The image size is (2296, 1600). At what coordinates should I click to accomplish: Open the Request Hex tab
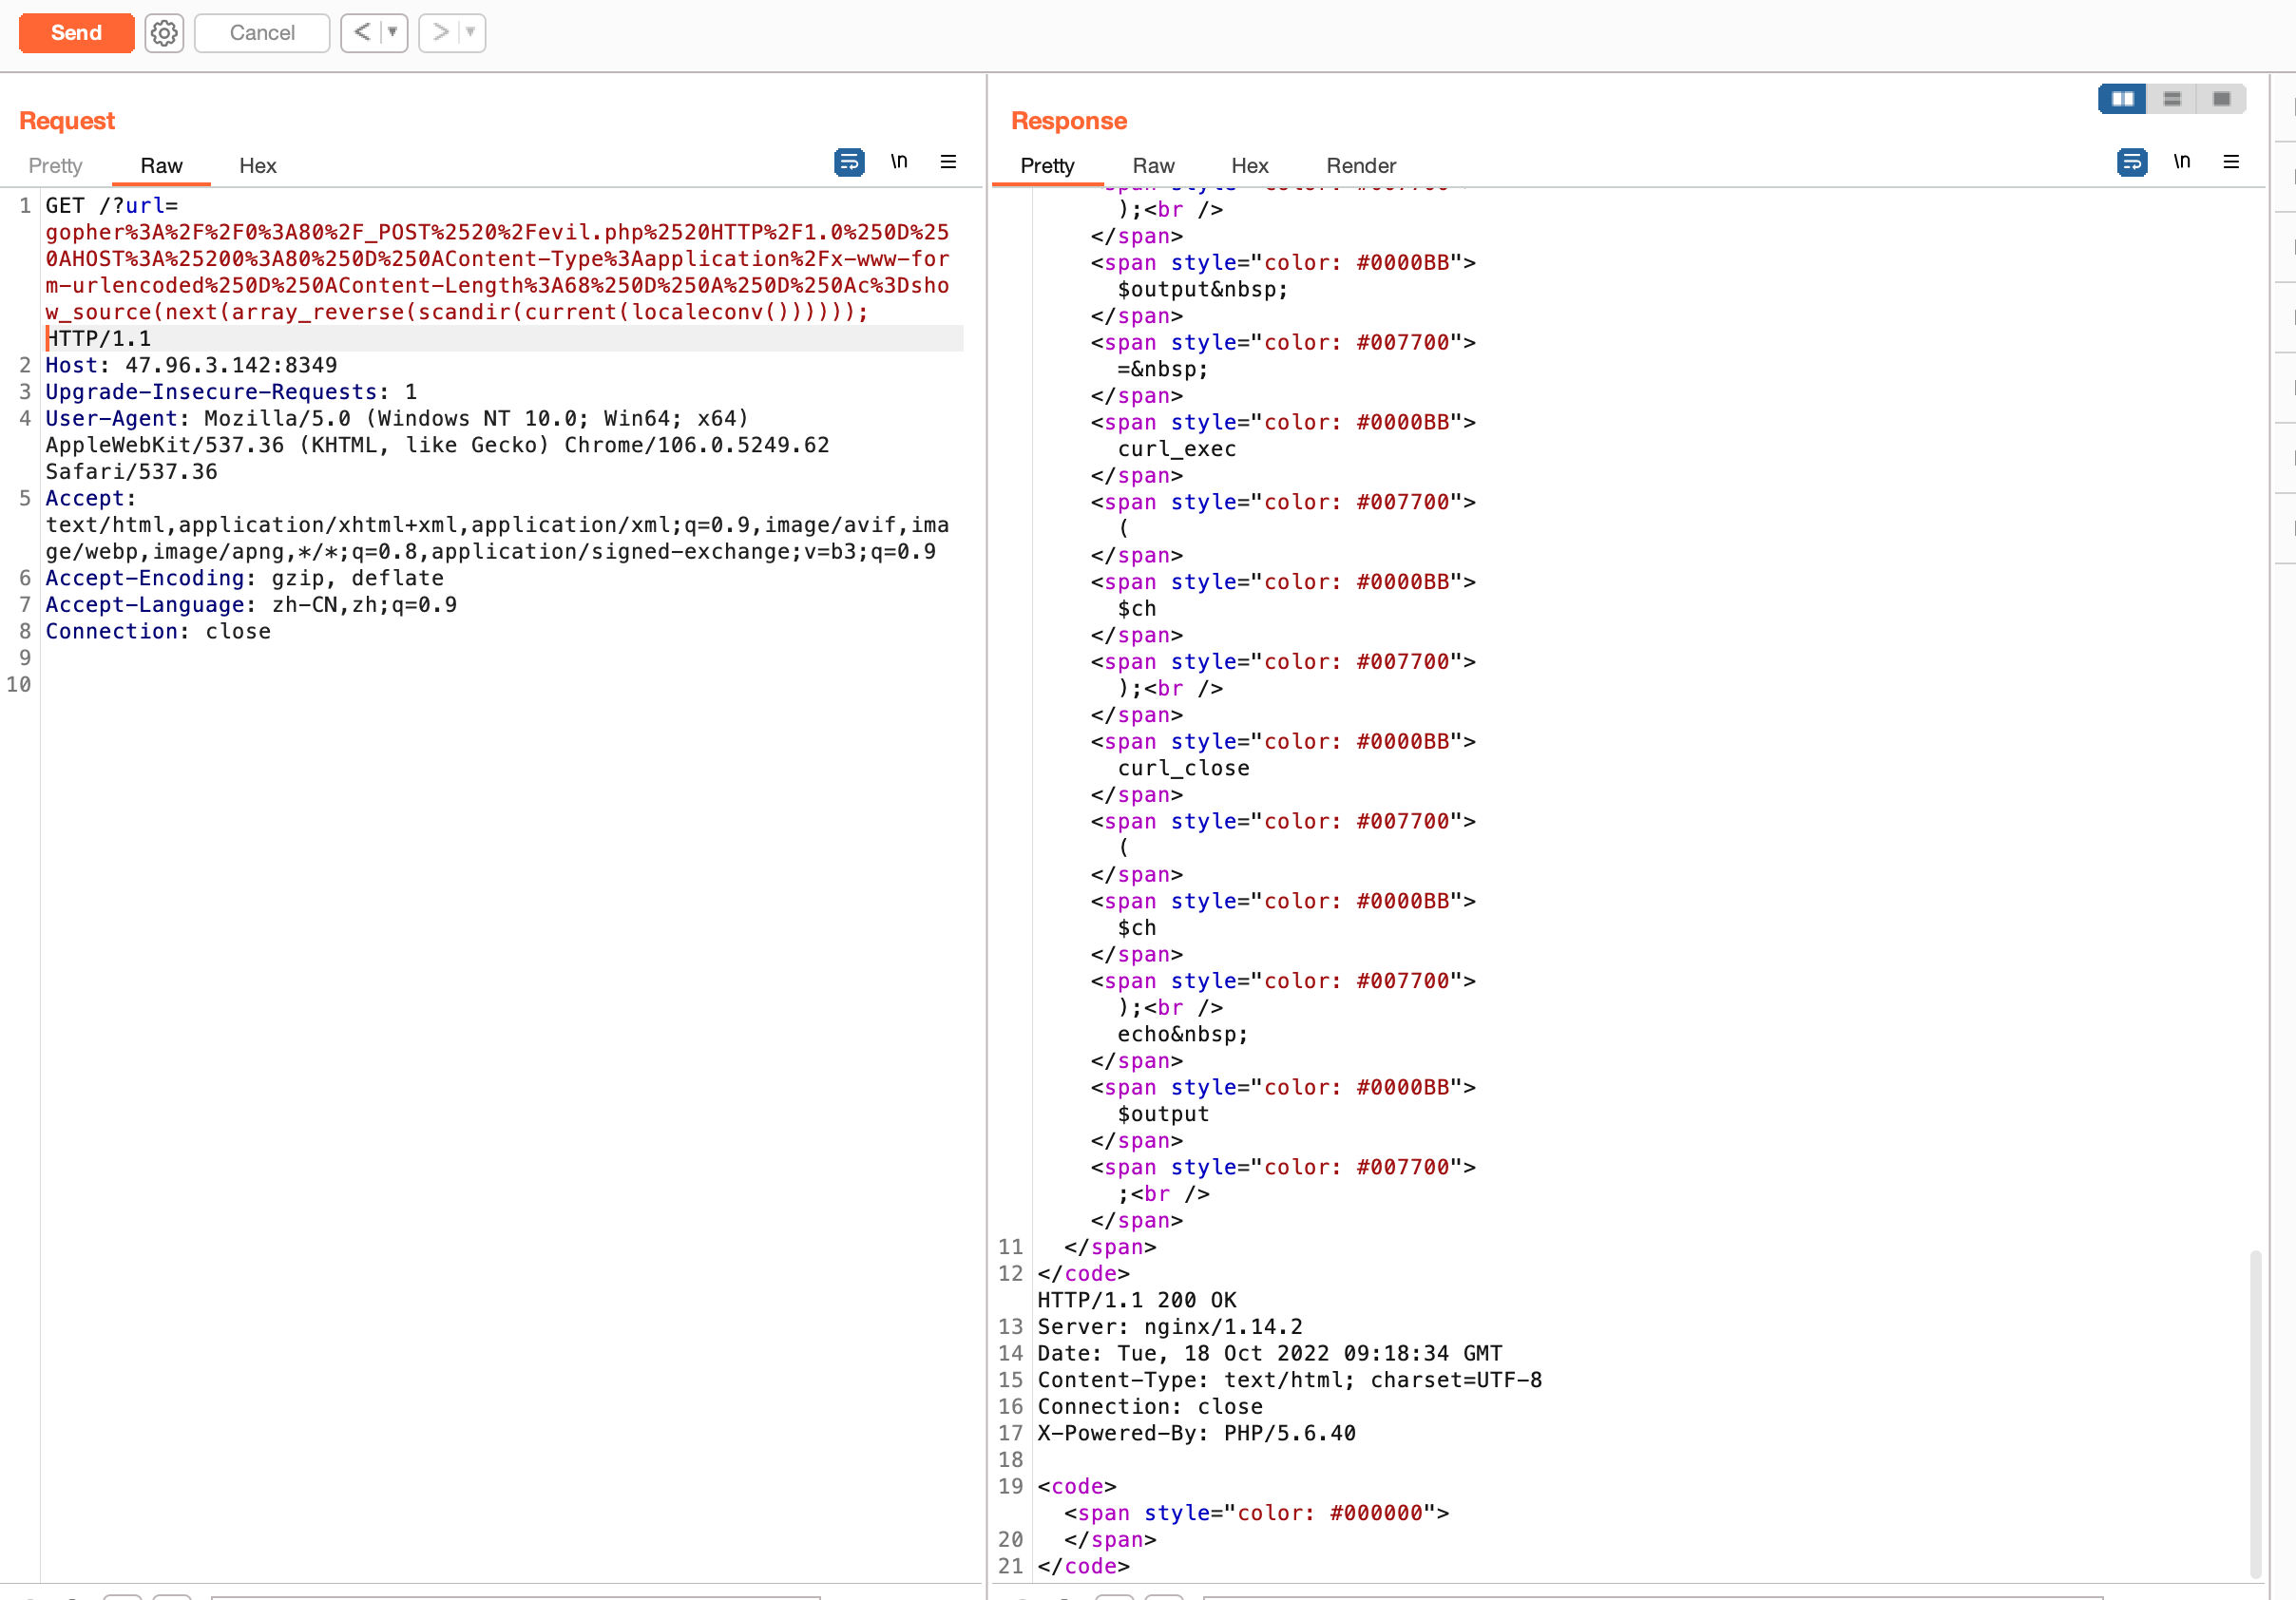(x=257, y=166)
